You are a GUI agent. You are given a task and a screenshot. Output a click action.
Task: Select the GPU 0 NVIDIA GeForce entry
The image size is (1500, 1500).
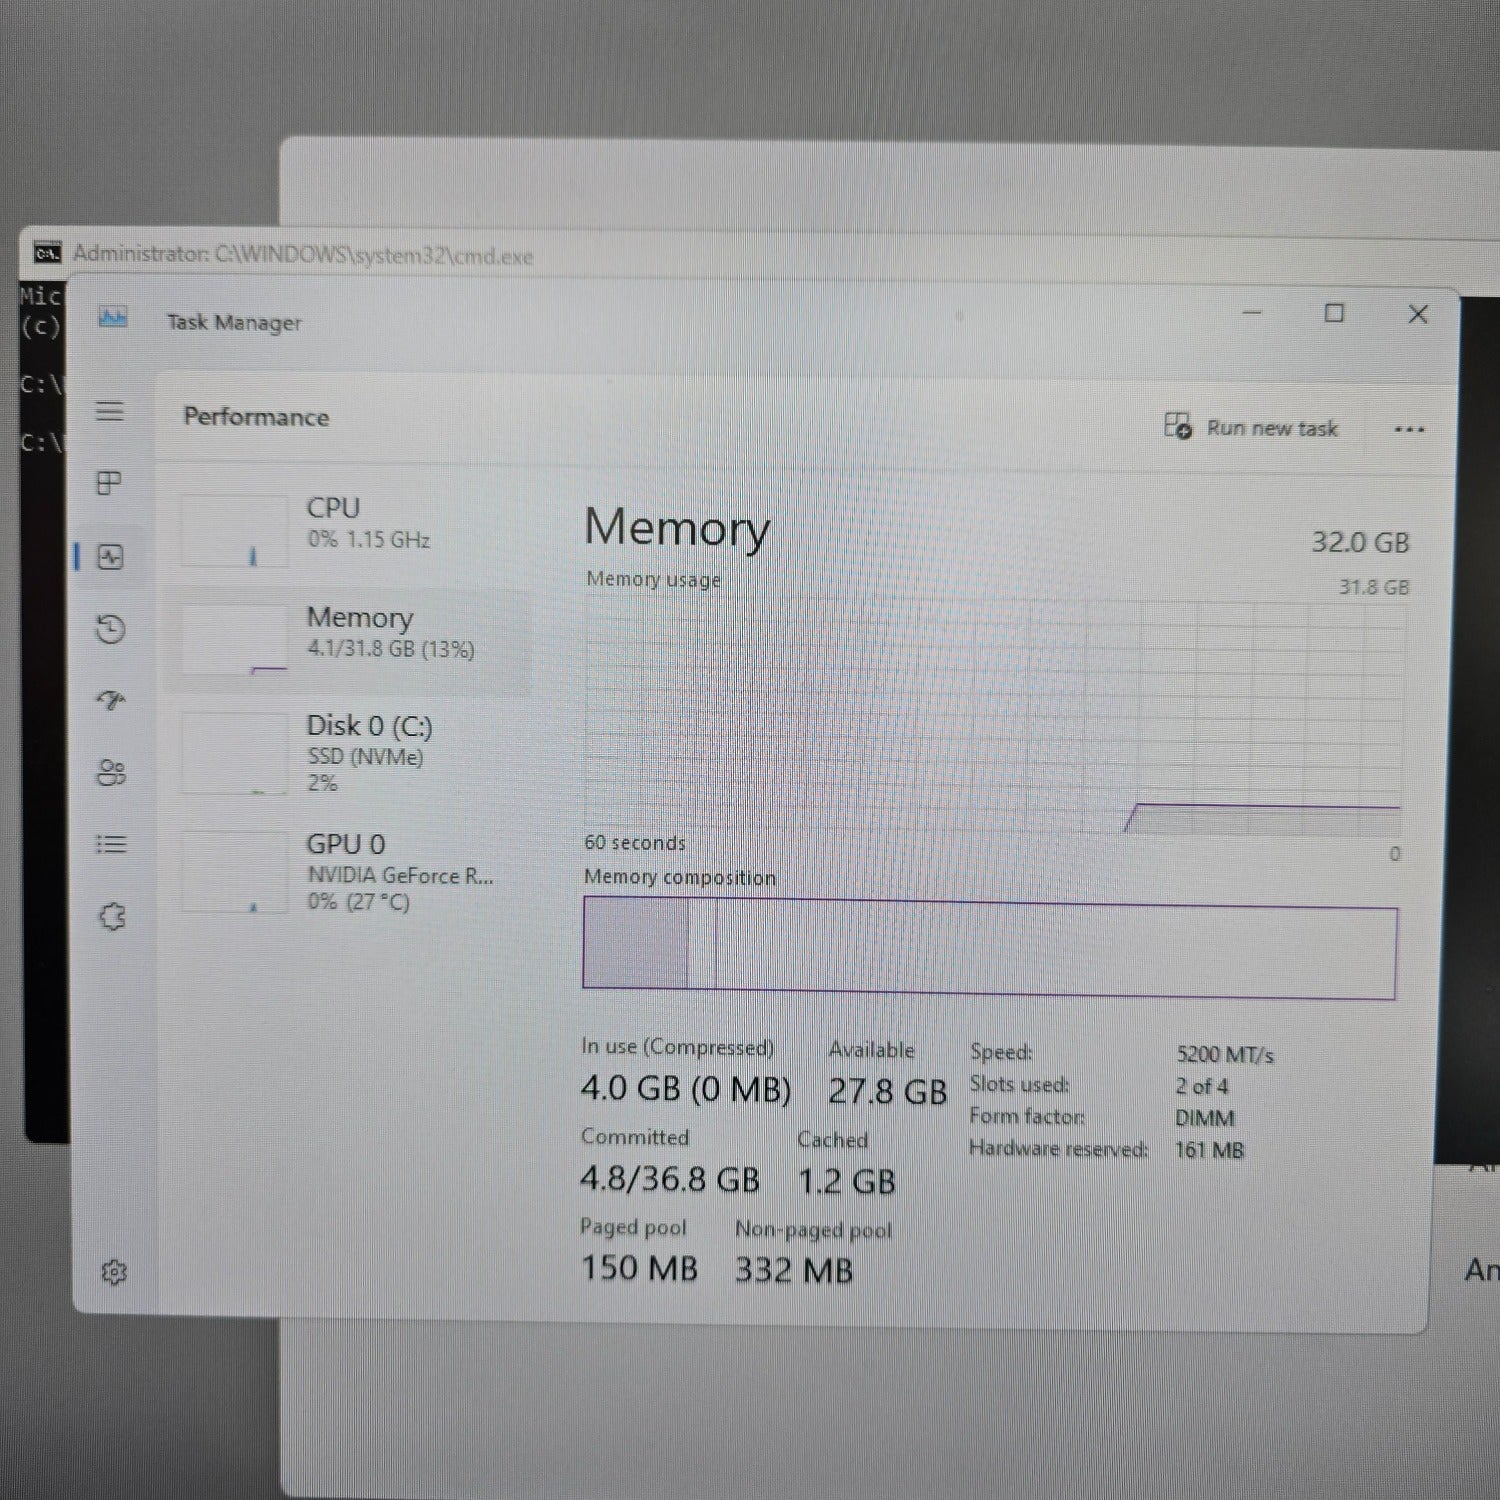coord(350,870)
